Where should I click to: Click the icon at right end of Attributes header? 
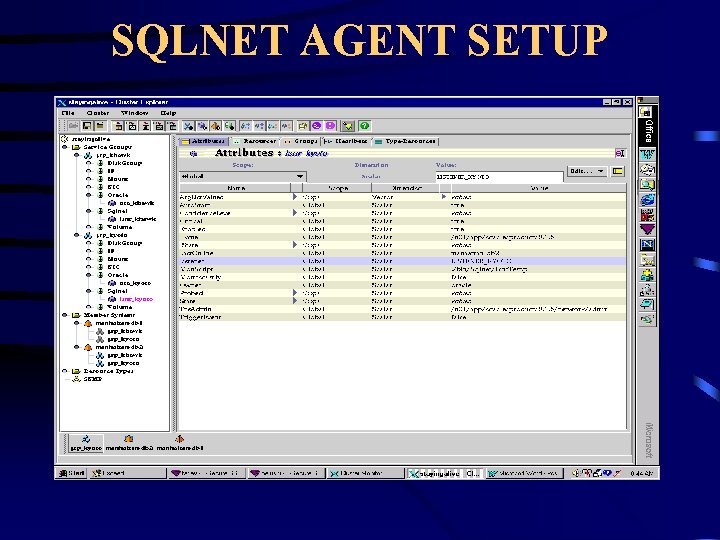click(x=619, y=153)
